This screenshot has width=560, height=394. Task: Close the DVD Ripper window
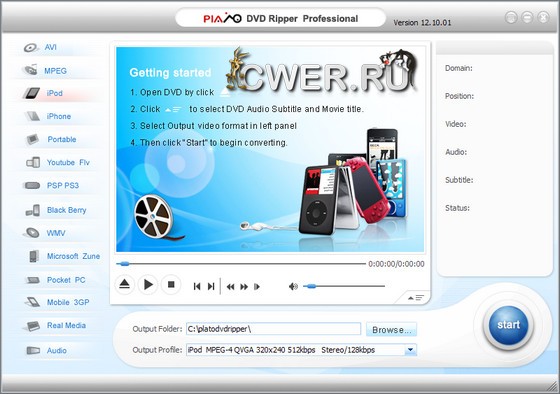click(543, 18)
